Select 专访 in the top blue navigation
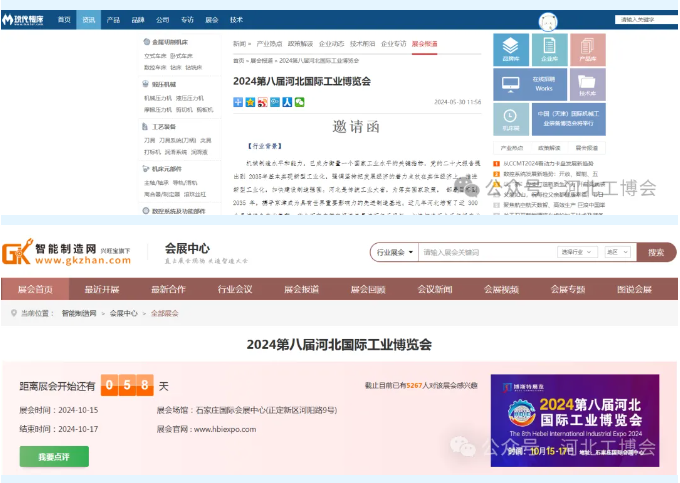The image size is (680, 483). point(187,20)
